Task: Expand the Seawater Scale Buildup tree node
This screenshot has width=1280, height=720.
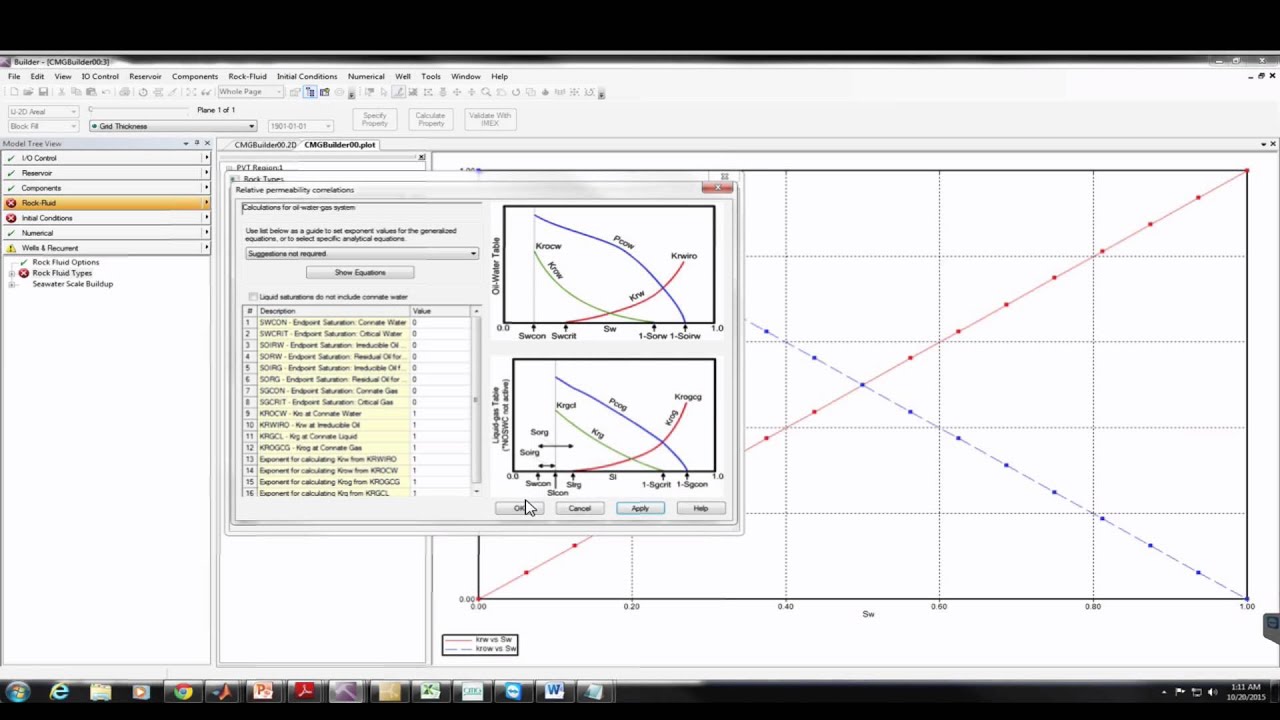Action: (12, 284)
